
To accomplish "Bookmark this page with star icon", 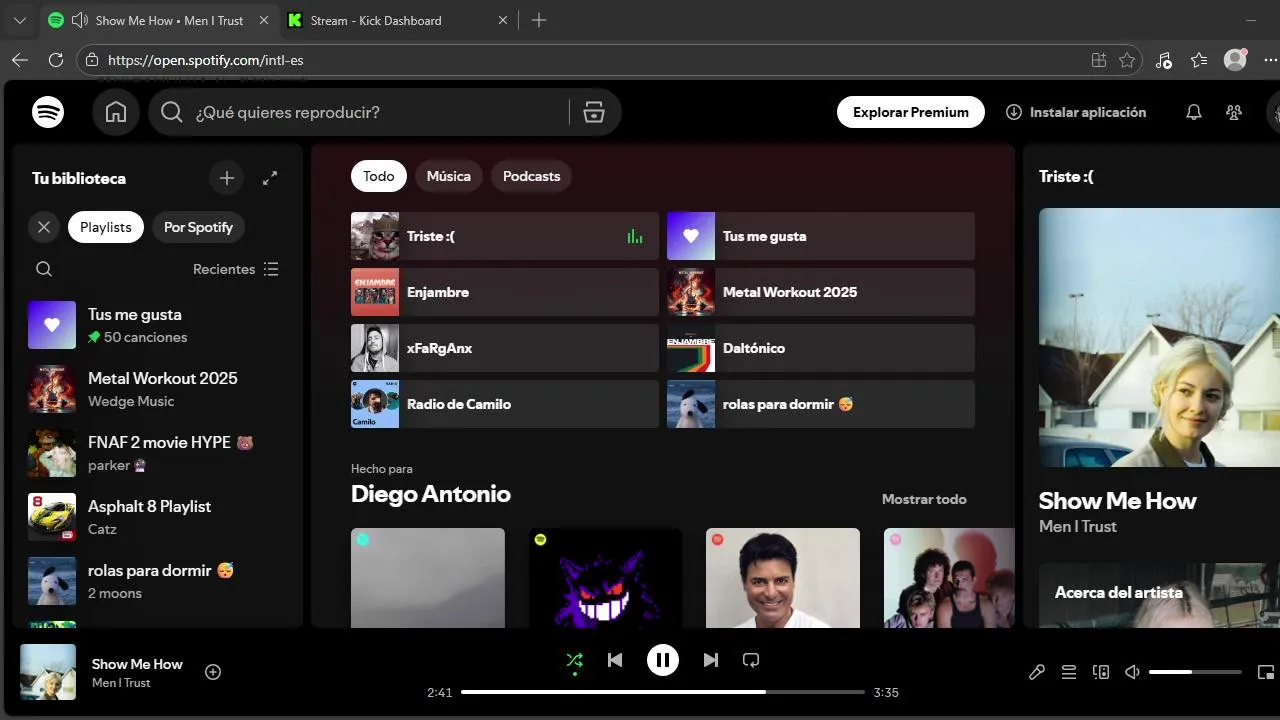I will (x=1127, y=60).
